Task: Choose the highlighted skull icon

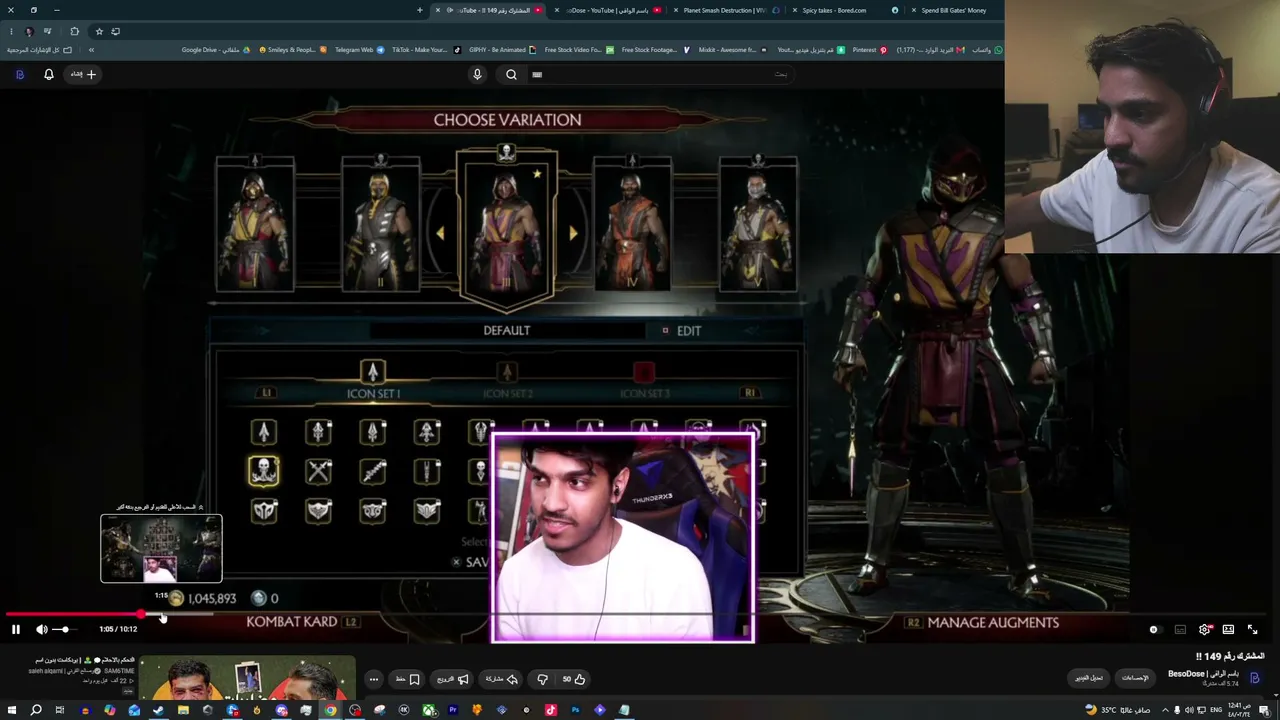Action: [x=264, y=471]
